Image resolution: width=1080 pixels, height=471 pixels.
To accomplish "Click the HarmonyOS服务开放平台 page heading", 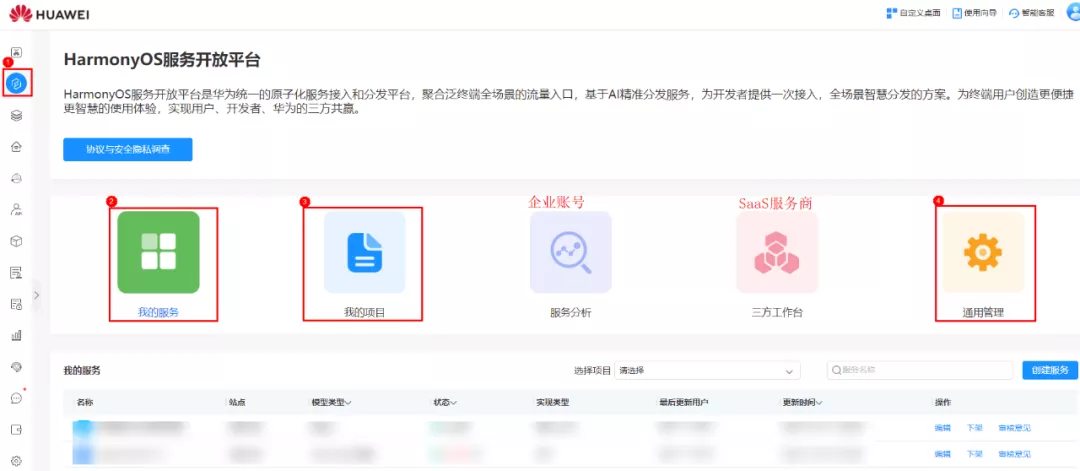I will click(162, 59).
